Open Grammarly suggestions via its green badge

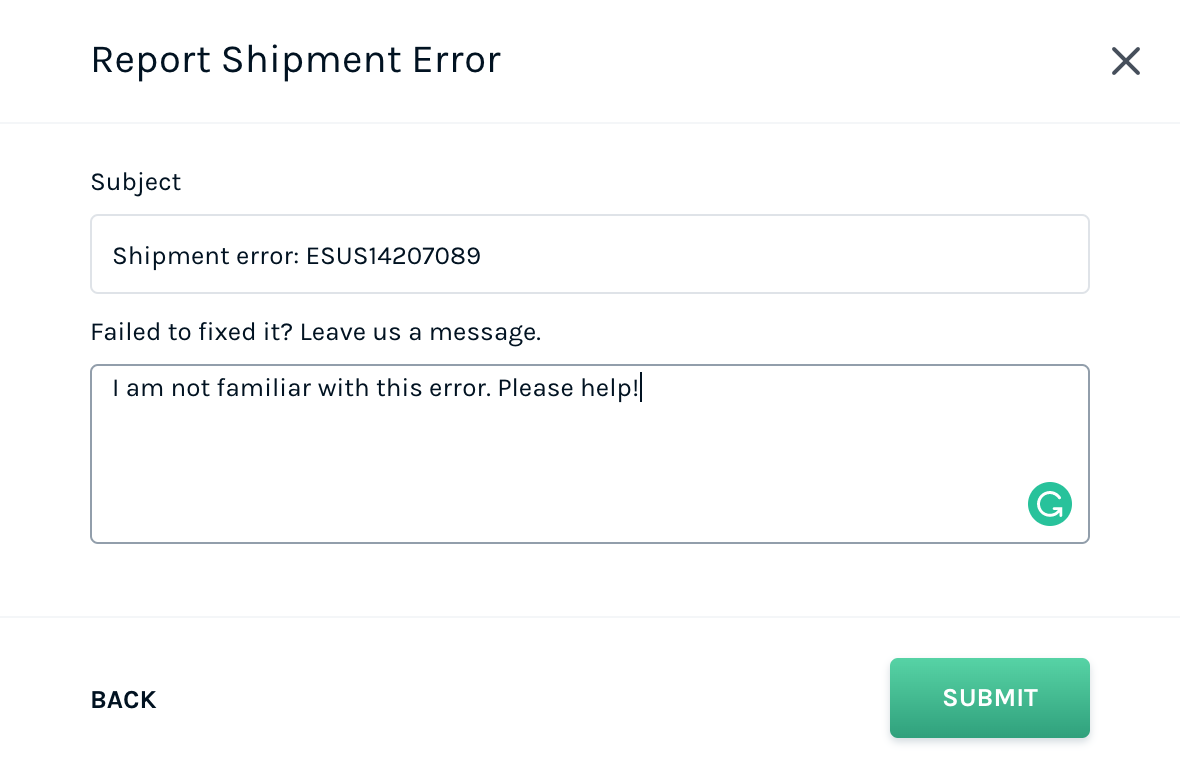coord(1049,504)
